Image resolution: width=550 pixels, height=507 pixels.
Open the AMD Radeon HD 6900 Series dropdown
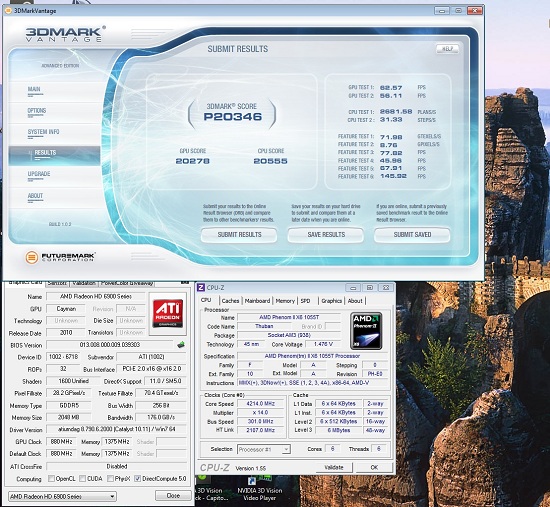point(62,496)
